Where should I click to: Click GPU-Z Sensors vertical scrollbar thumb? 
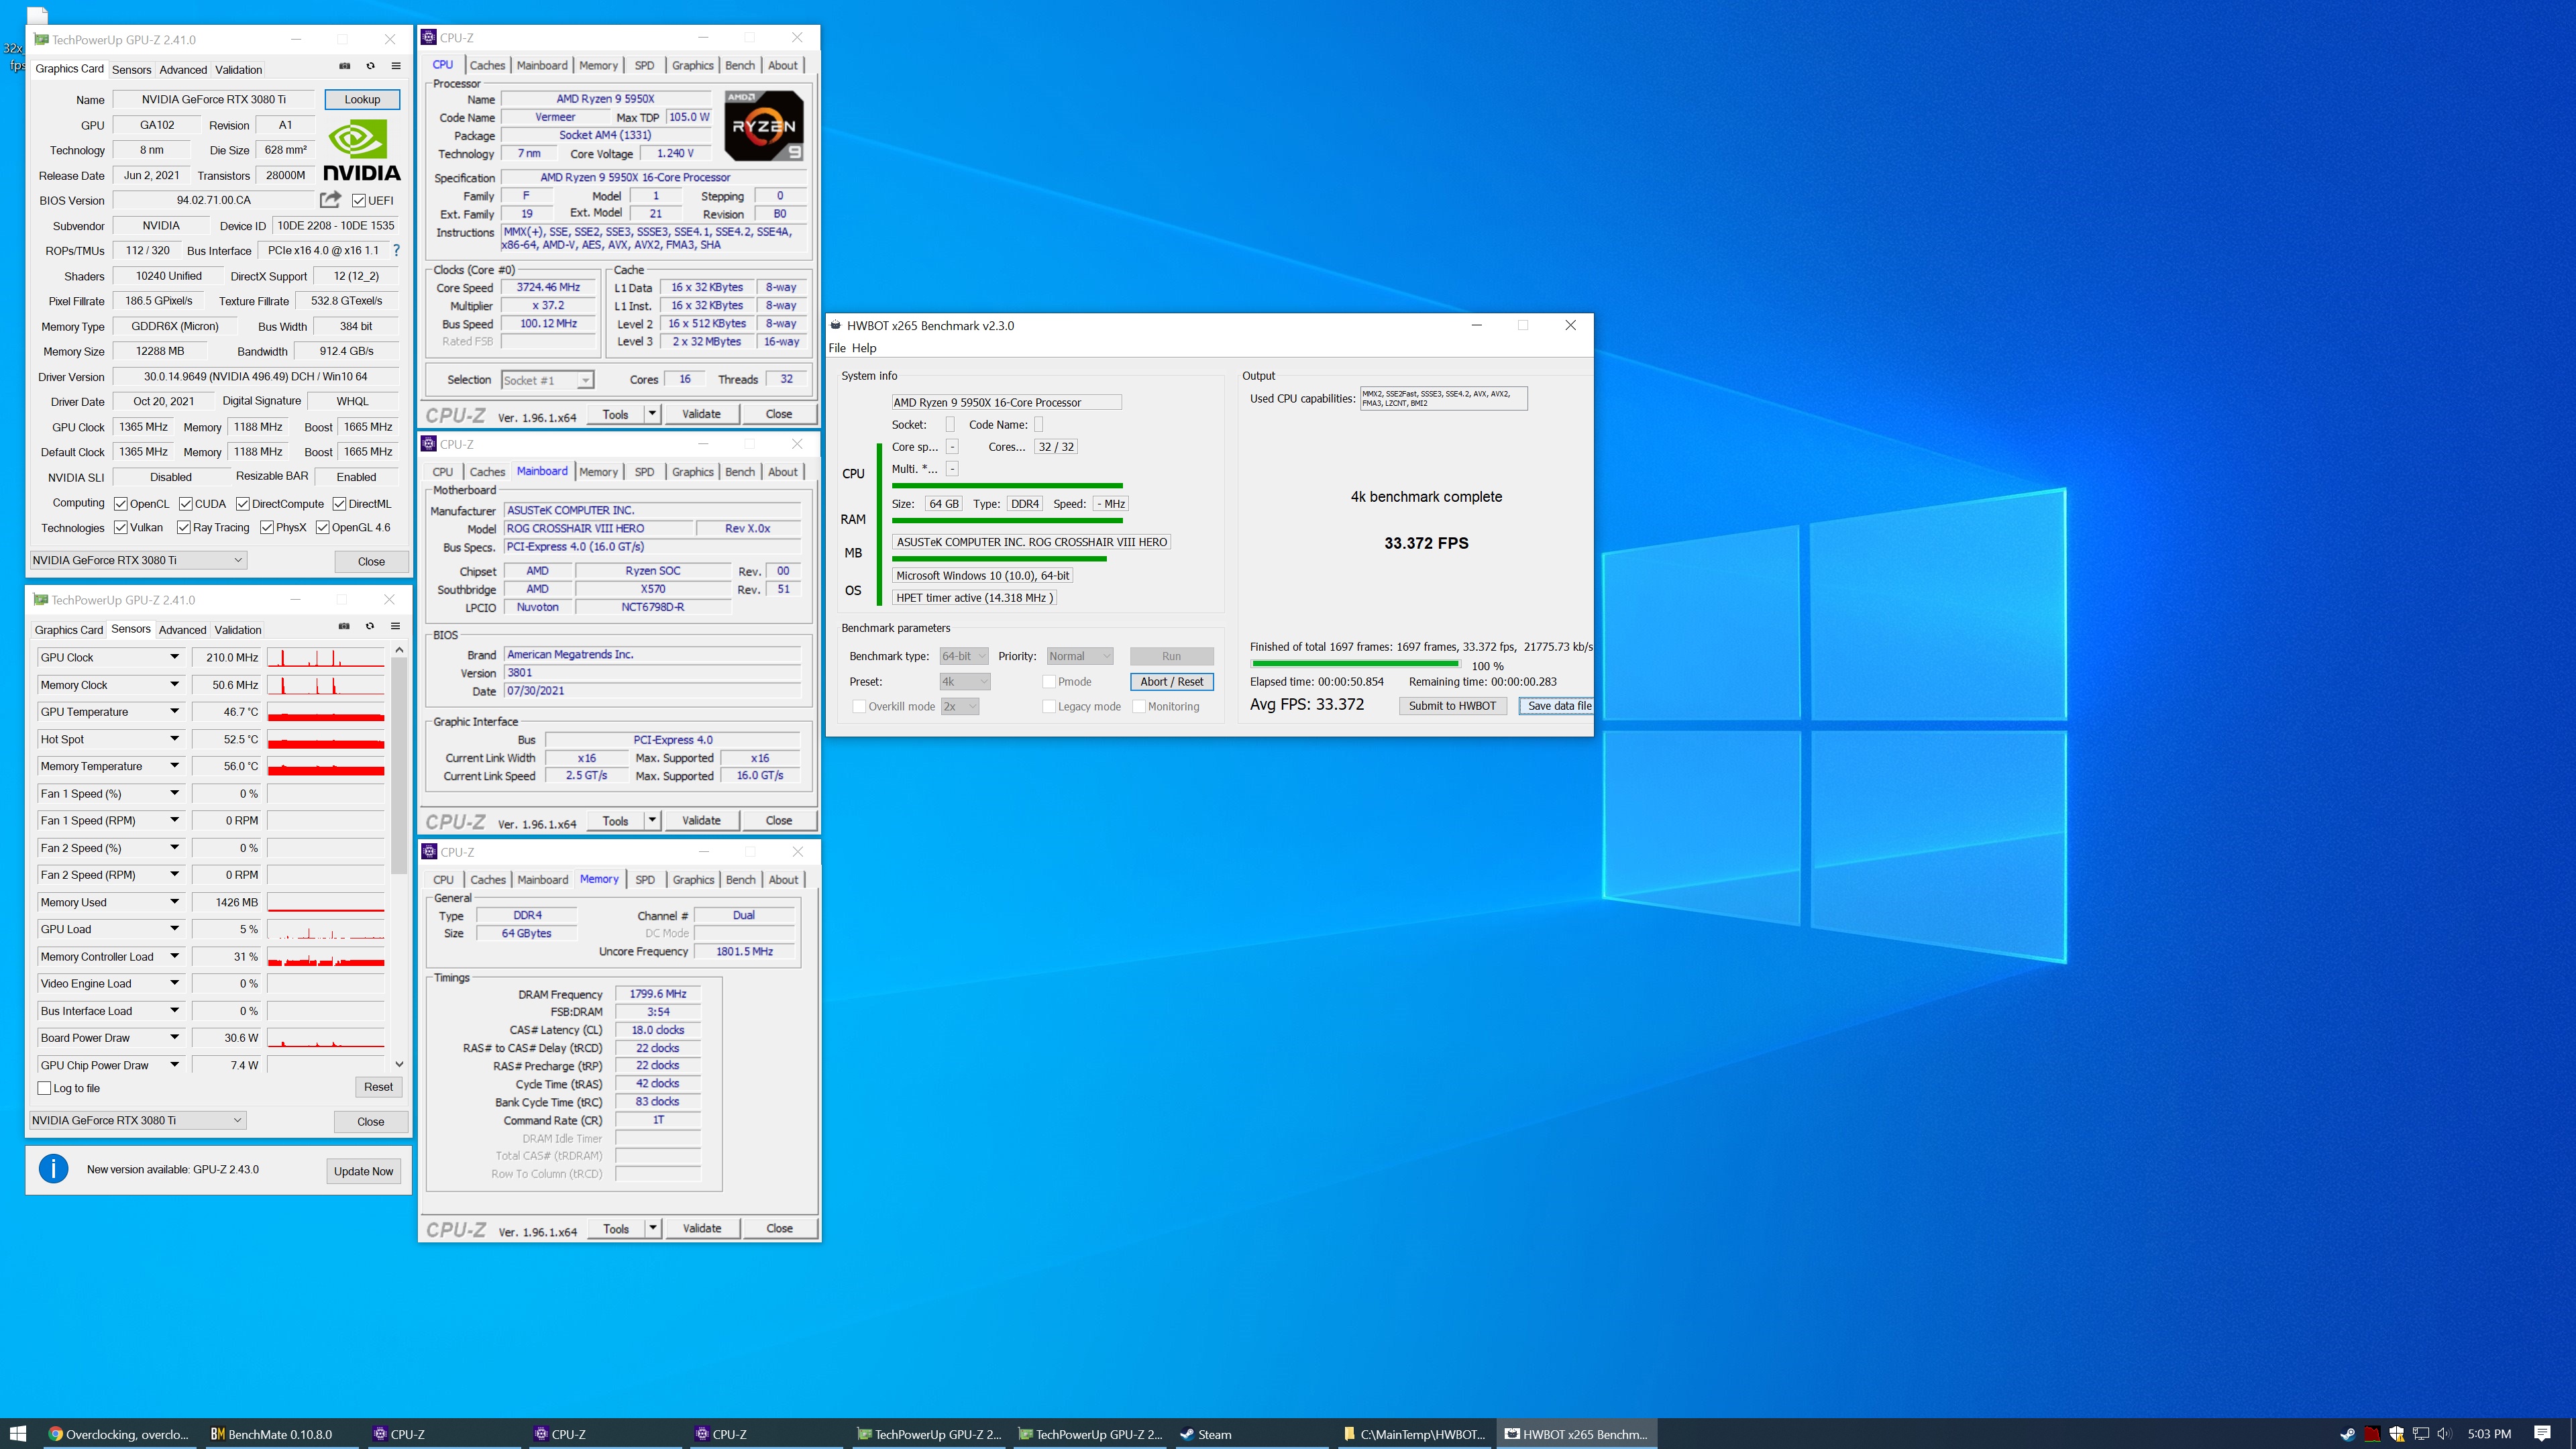click(x=399, y=765)
